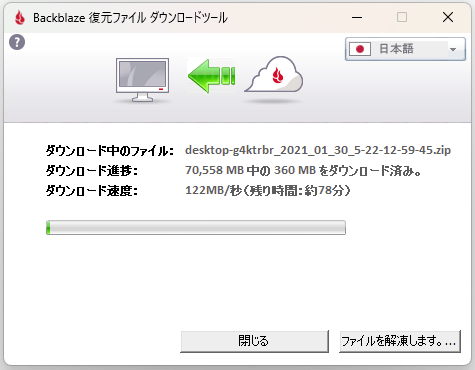Viewport: 475px width, 370px height.
Task: Minimize the Backblaze downloader window
Action: [357, 17]
